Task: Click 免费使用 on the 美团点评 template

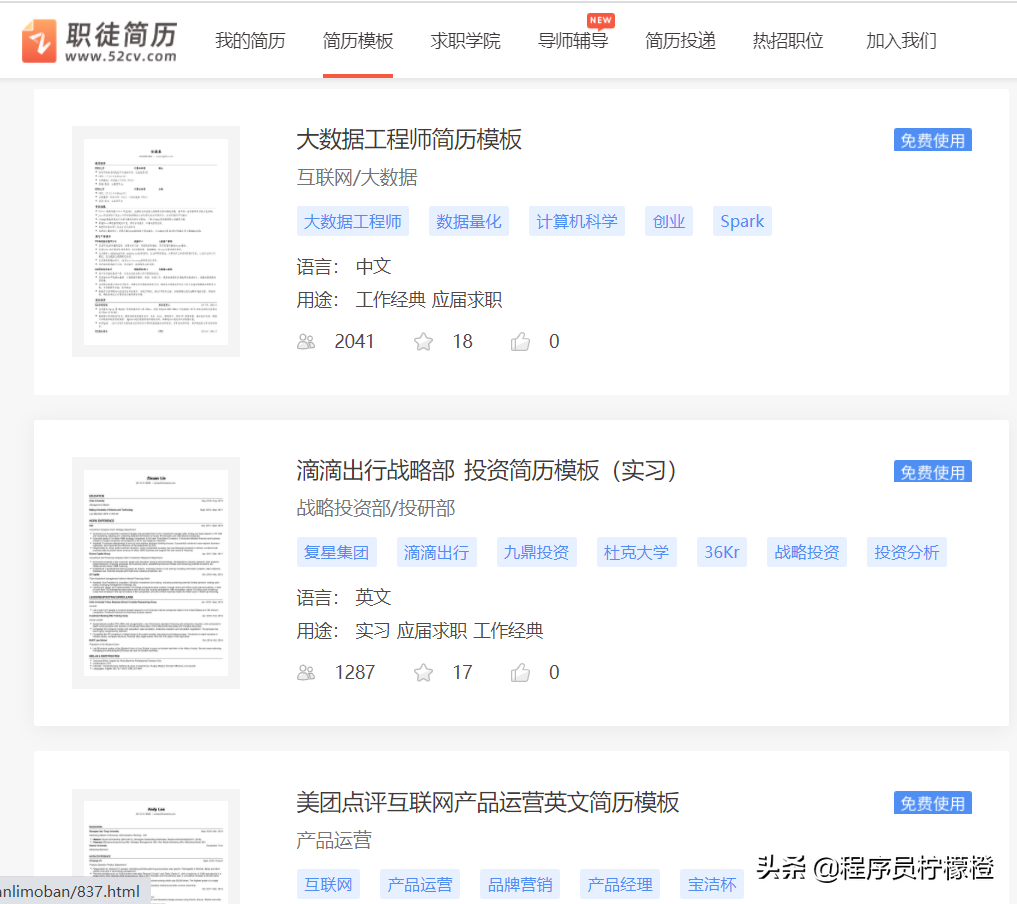Action: (x=932, y=802)
